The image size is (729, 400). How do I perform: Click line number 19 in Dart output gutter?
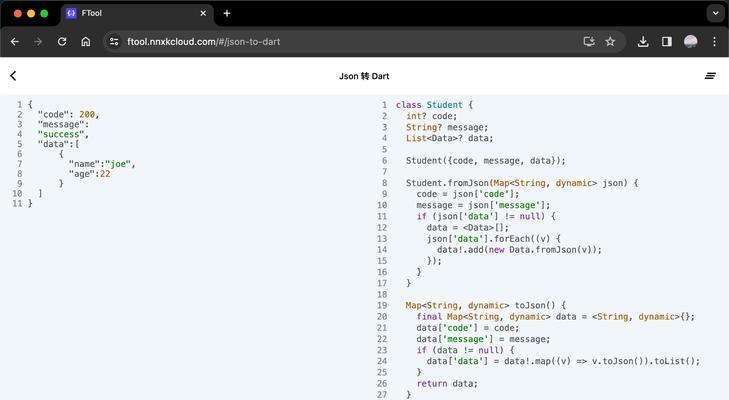tap(382, 306)
